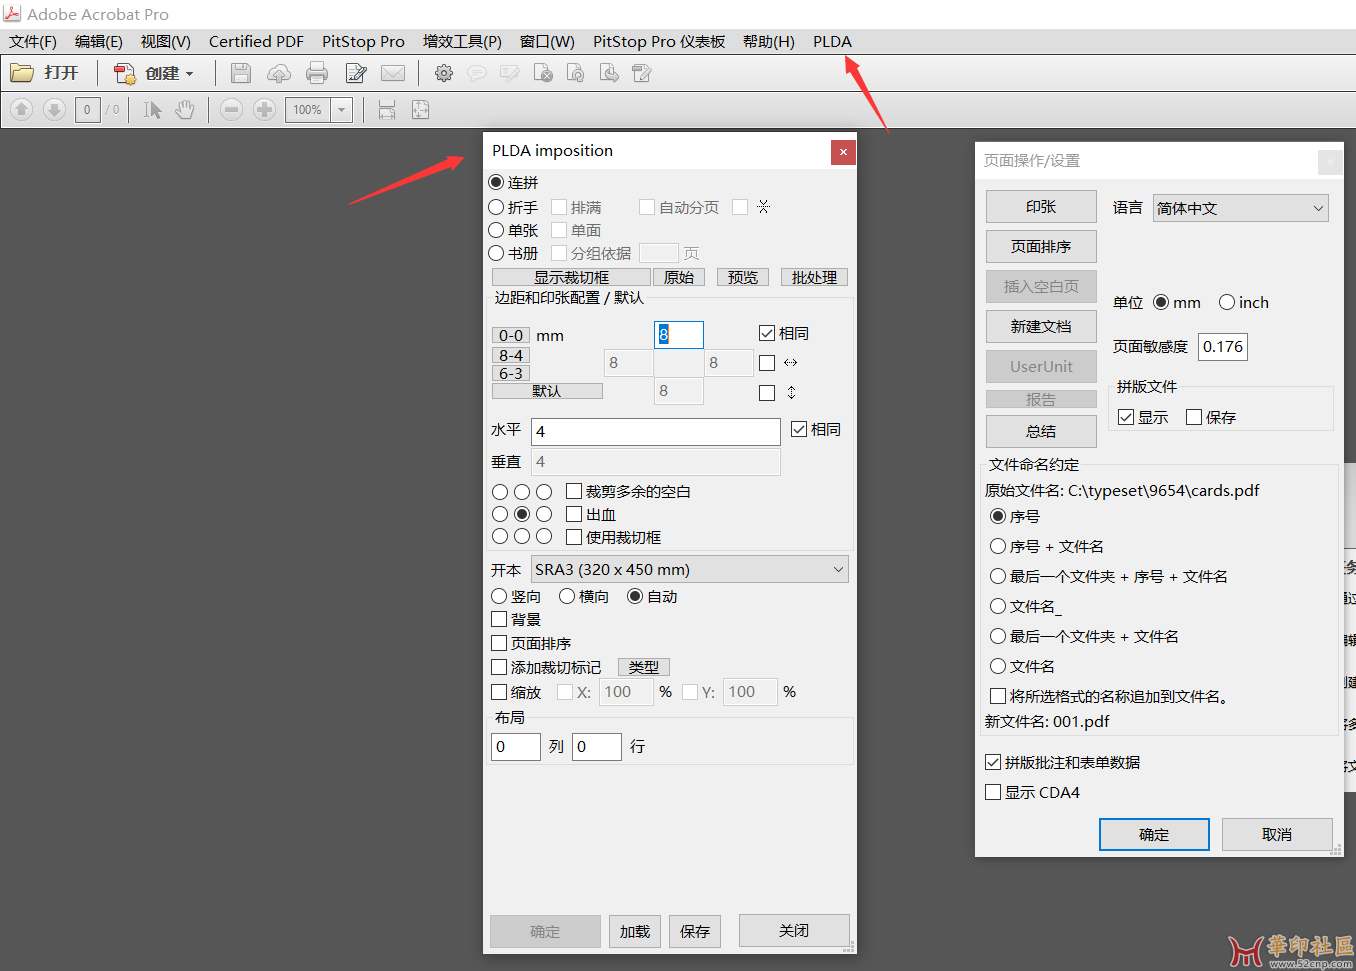Click the rotate page icon
1356x971 pixels.
point(576,73)
